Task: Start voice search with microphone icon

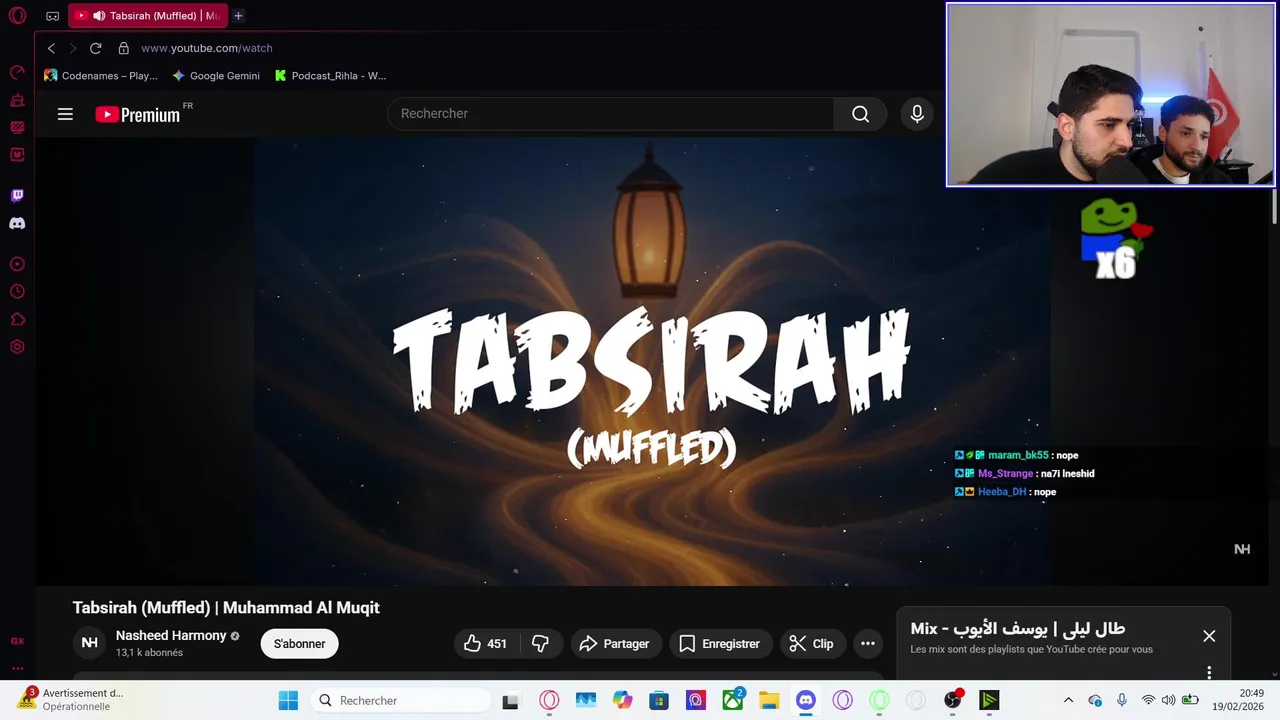Action: [x=917, y=114]
